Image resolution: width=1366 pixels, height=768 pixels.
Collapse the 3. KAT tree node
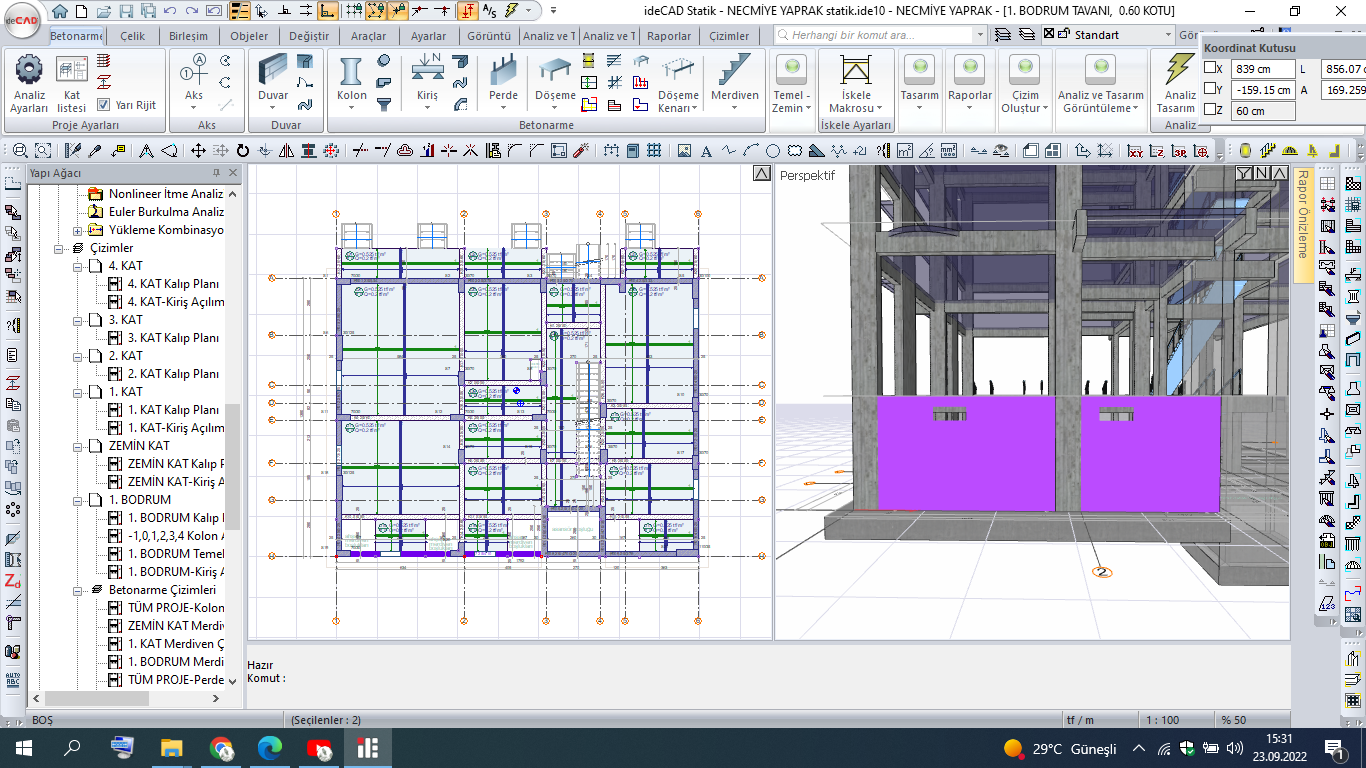[x=78, y=320]
